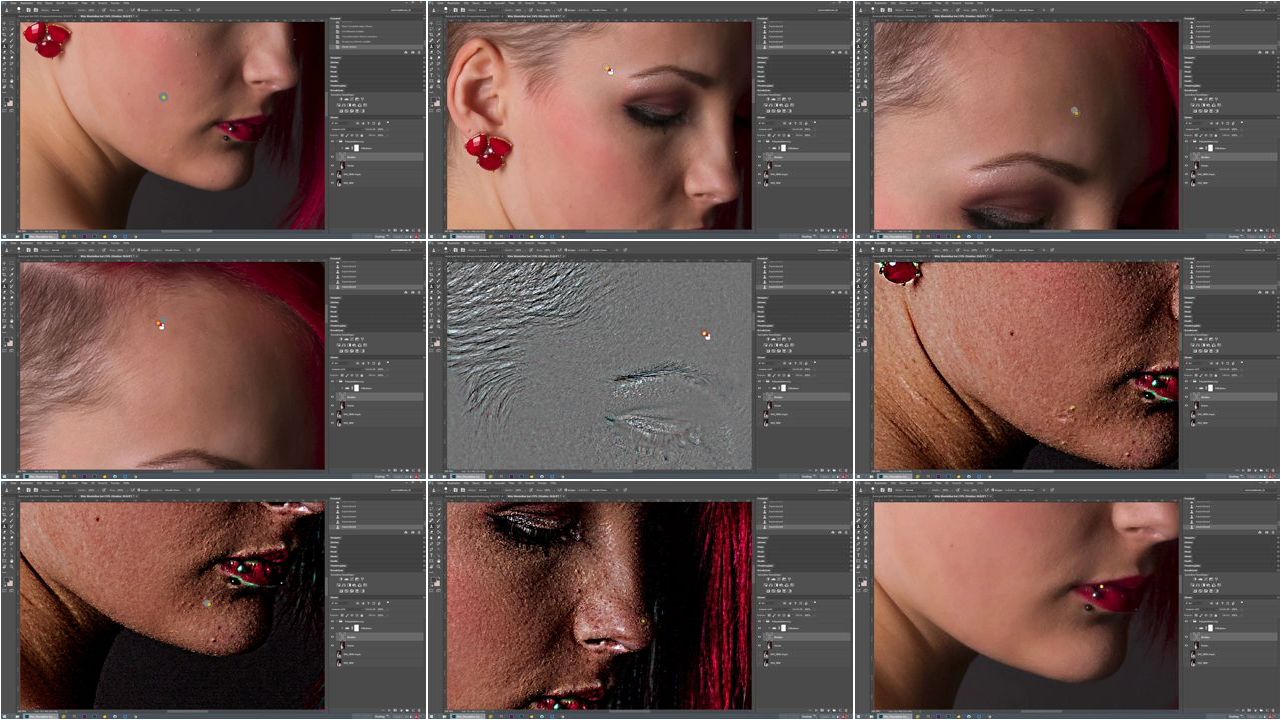The height and width of the screenshot is (720, 1281).
Task: Select the Move tool in the hairline forehead screenshot
Action: tap(4, 263)
